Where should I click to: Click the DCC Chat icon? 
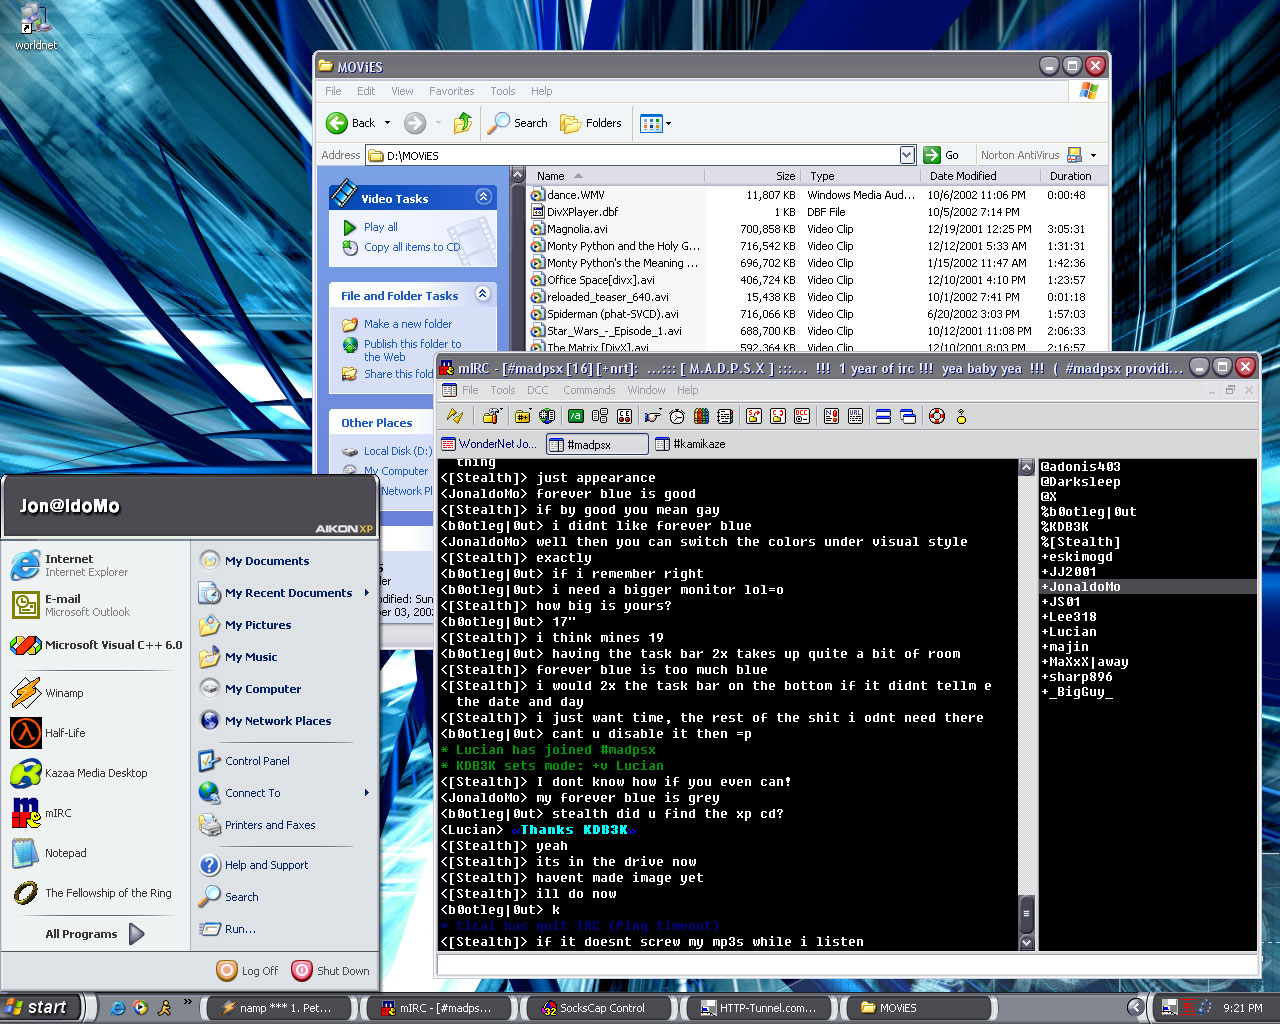pos(778,416)
